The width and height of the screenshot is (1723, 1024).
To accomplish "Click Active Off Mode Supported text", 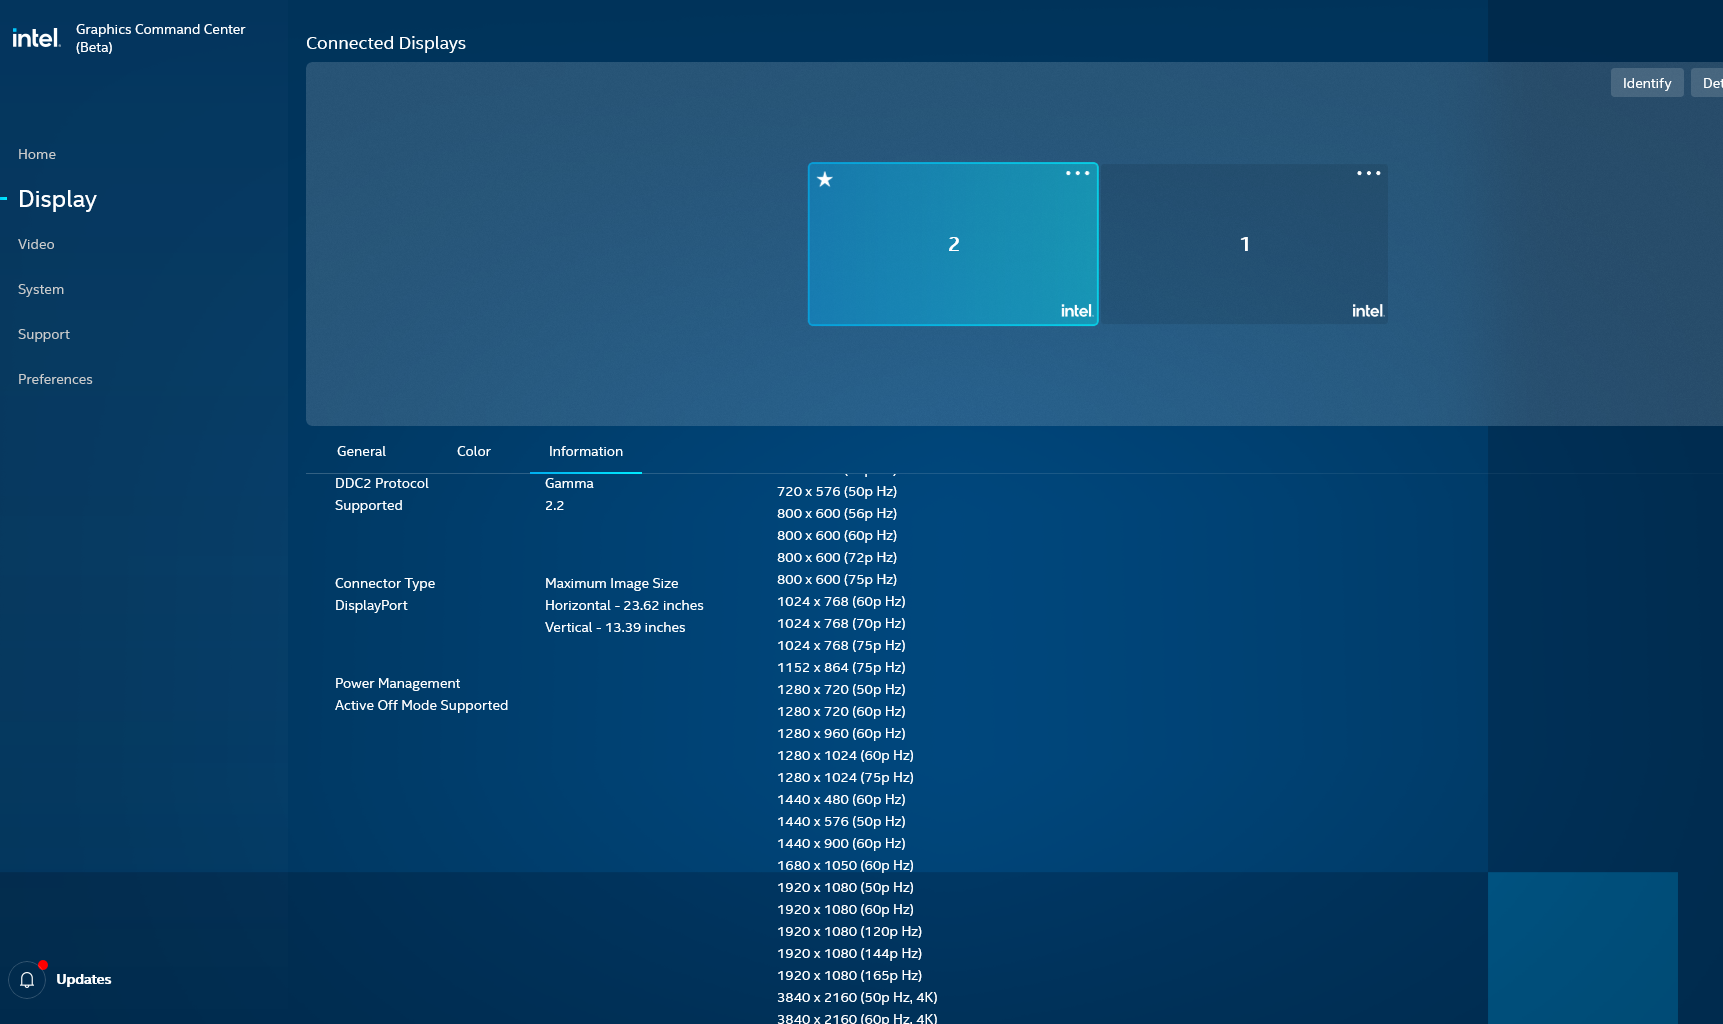I will click(x=422, y=705).
